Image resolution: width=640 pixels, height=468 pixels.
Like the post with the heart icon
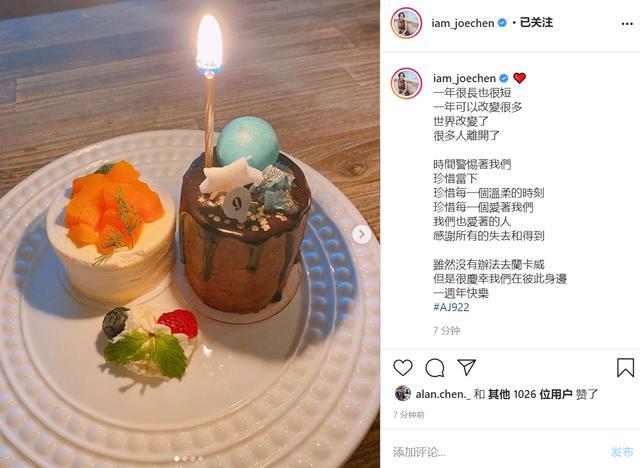[x=402, y=367]
